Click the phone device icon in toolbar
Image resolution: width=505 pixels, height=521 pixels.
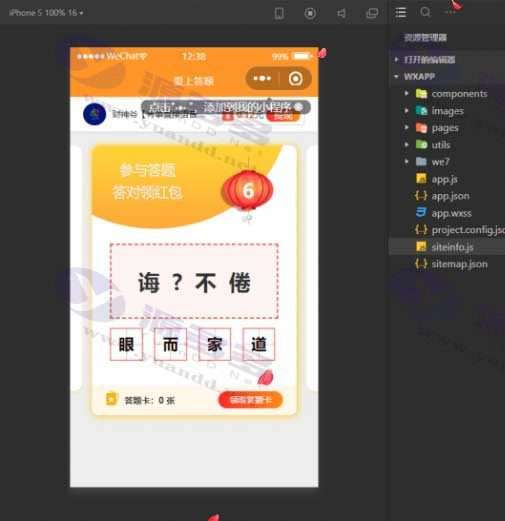(279, 13)
